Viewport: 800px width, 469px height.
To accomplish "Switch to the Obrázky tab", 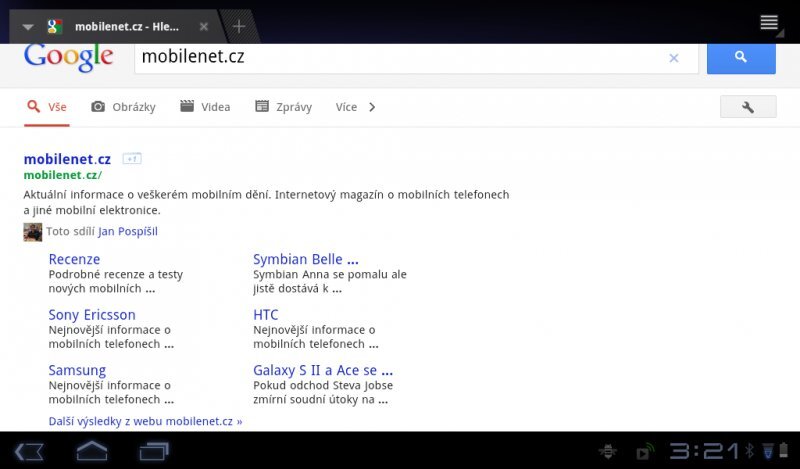I will (x=123, y=107).
